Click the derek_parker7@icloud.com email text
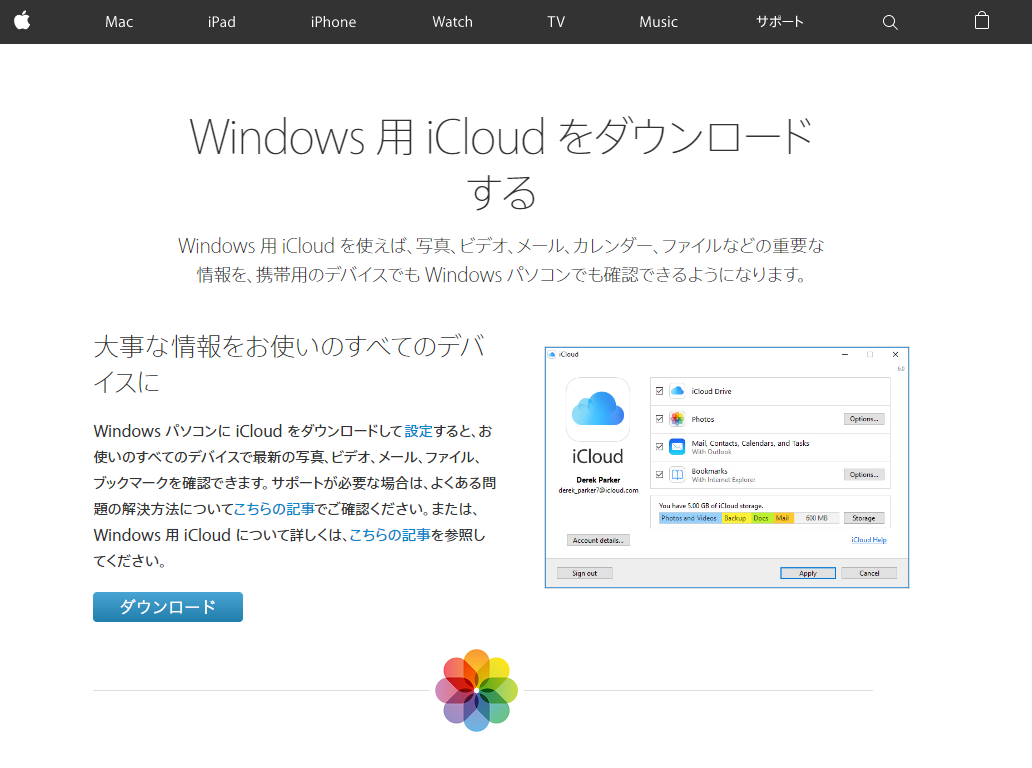The width and height of the screenshot is (1032, 768). pos(598,490)
